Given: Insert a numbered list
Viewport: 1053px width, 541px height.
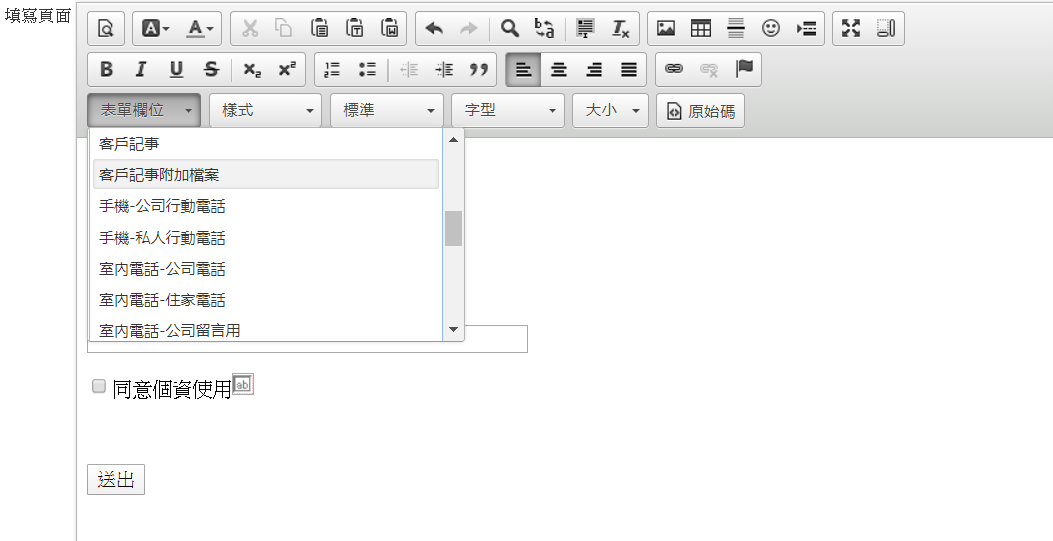Looking at the screenshot, I should 332,69.
